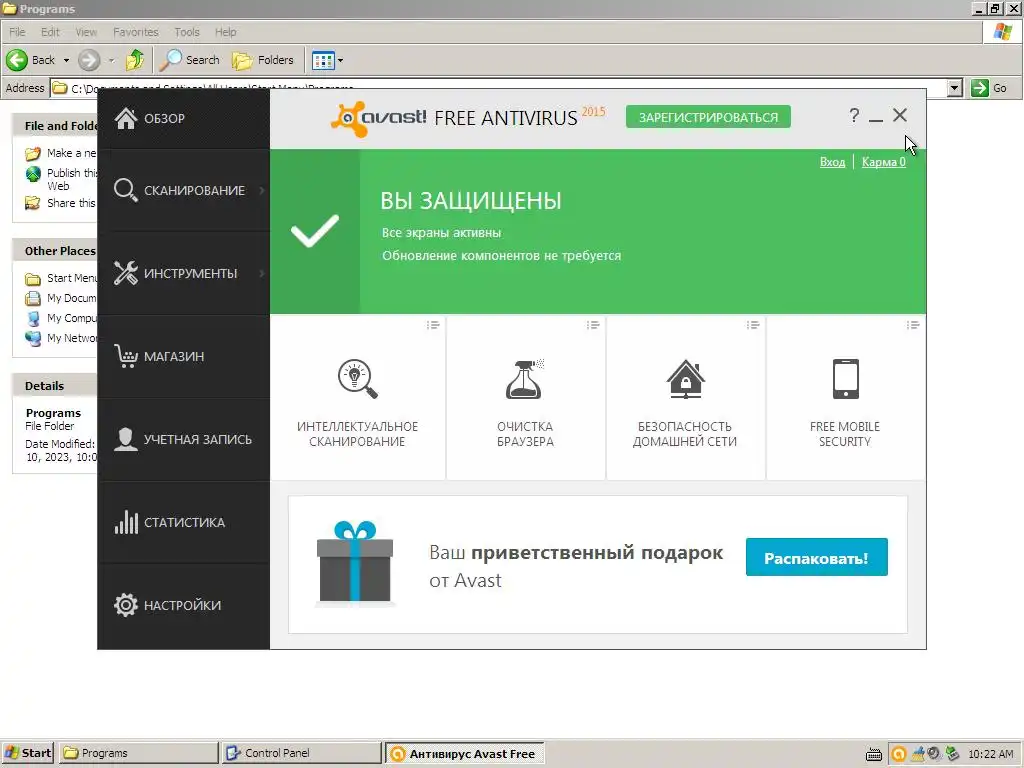The width and height of the screenshot is (1024, 768).
Task: Open Безопасность домашней сети house icon
Action: click(x=685, y=379)
